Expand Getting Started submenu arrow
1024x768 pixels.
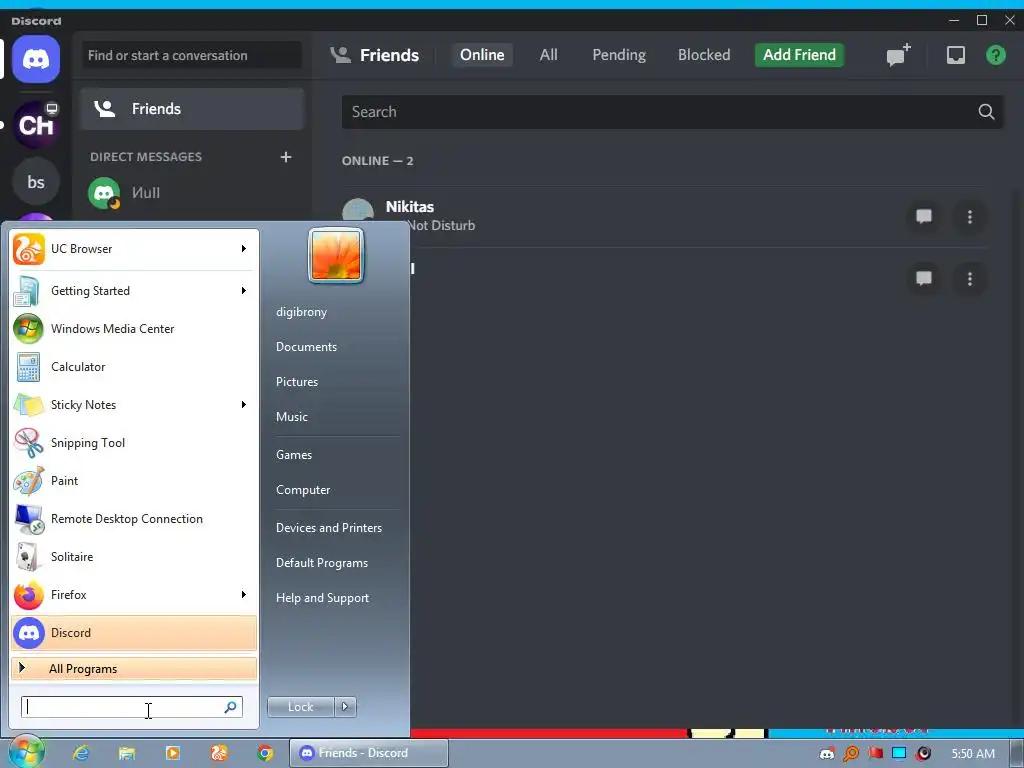pos(244,291)
